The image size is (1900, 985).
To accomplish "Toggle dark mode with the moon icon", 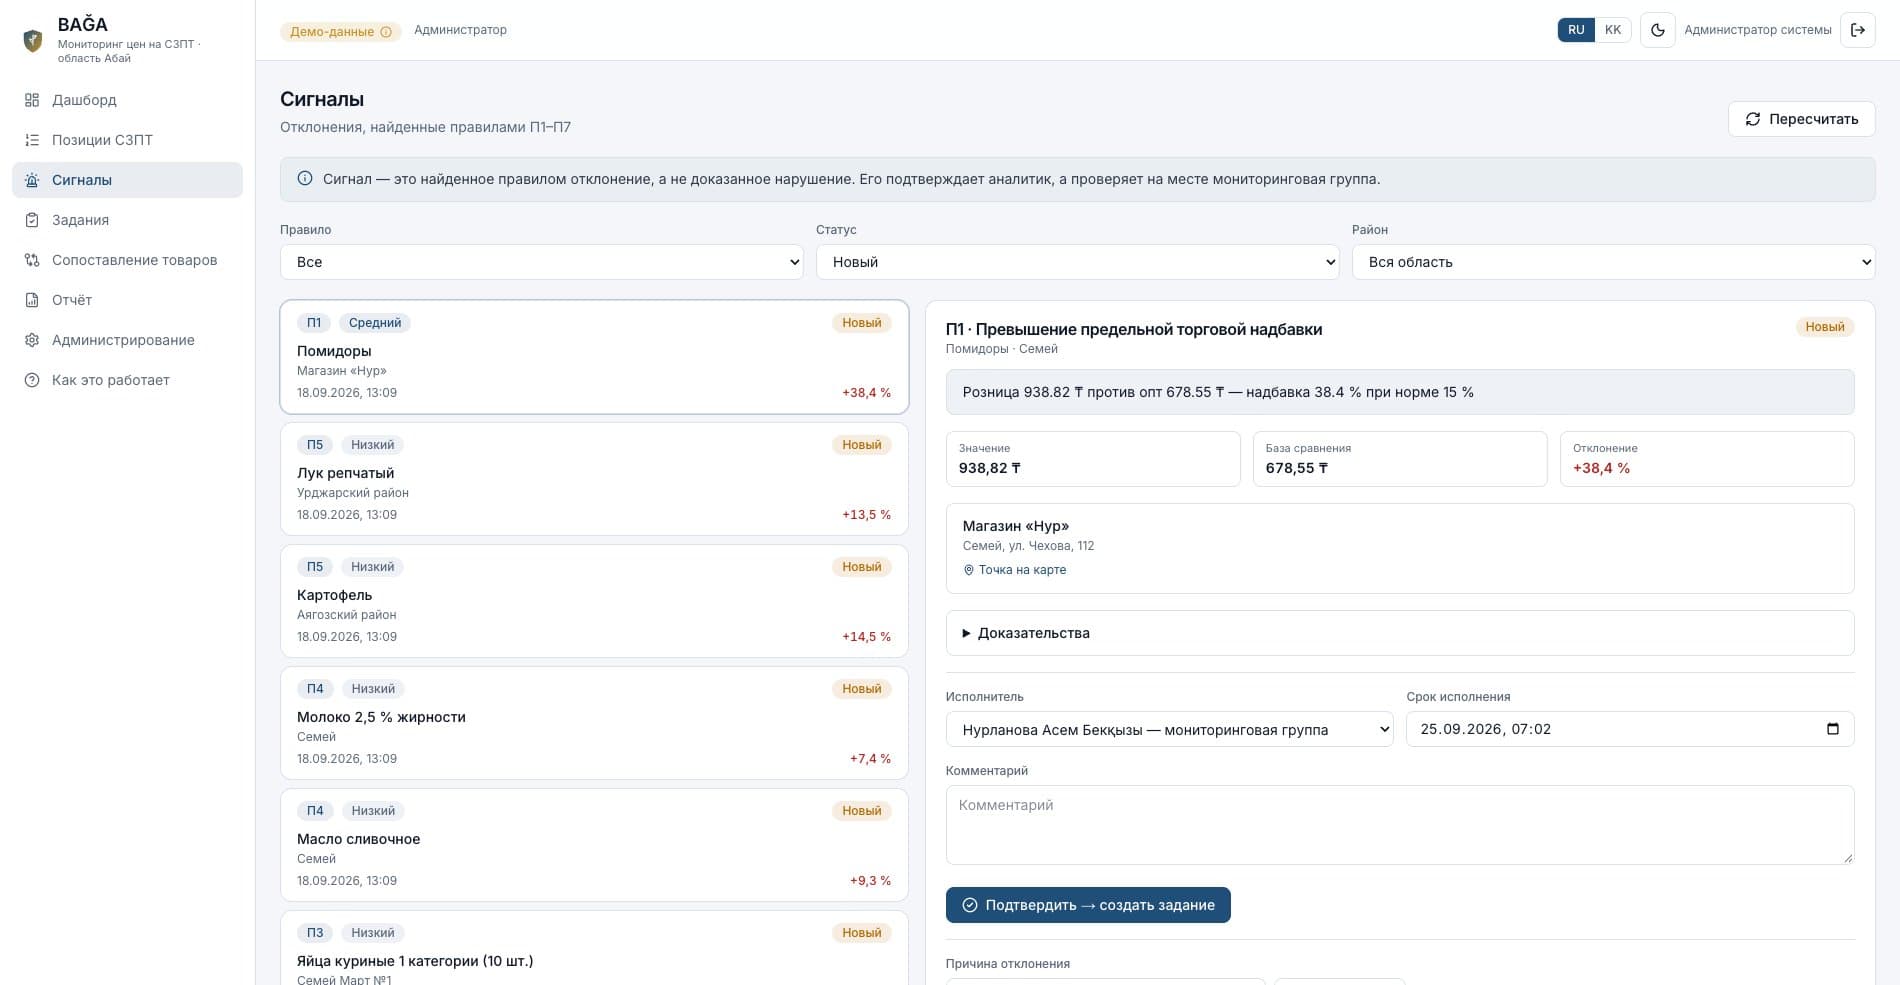I will (x=1657, y=30).
